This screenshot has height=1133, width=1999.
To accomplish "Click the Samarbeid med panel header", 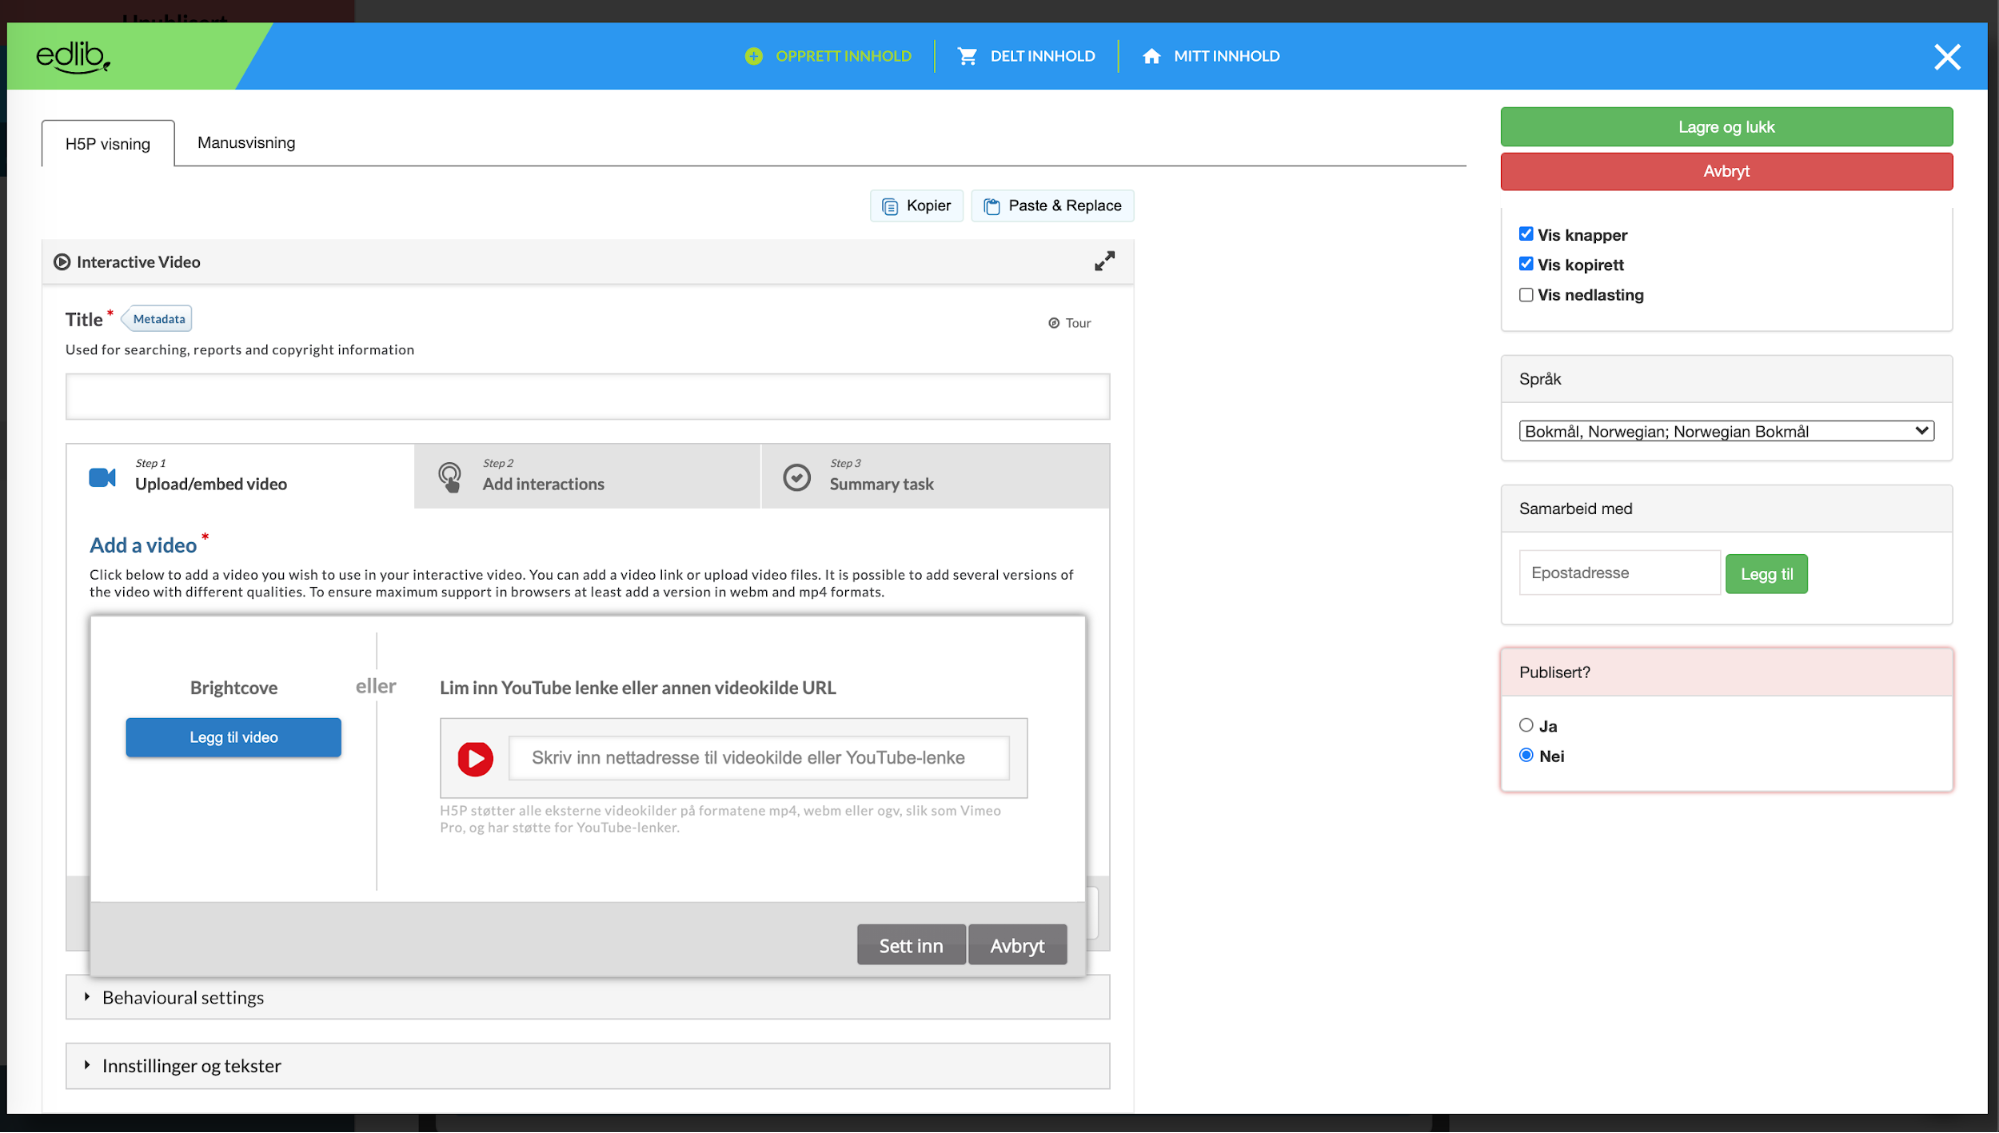I will coord(1726,509).
